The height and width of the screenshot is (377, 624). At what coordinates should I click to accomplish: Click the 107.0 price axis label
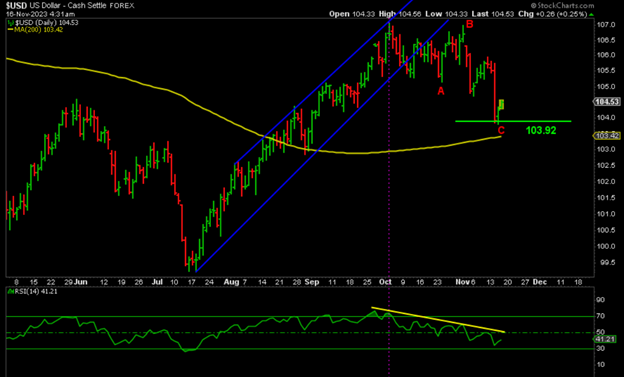(x=606, y=25)
